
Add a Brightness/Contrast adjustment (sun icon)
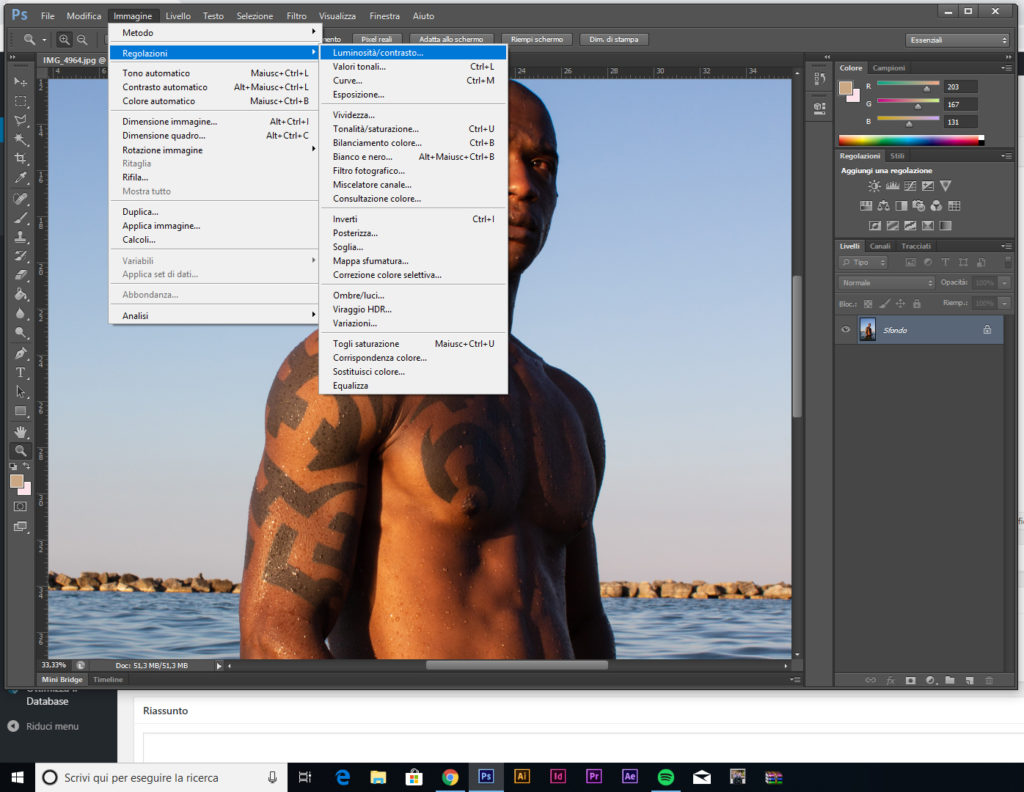(x=875, y=186)
